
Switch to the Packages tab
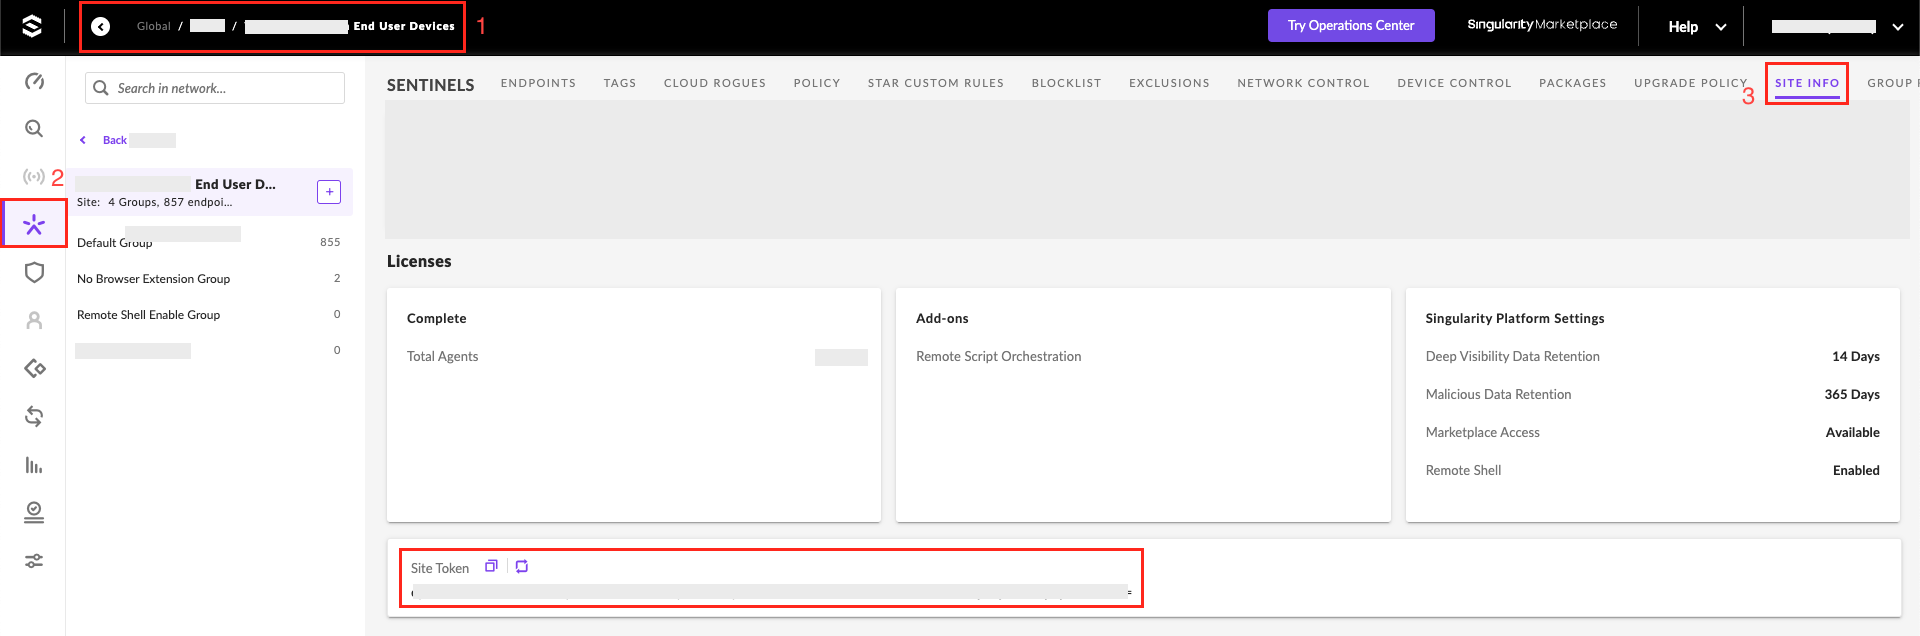click(1572, 83)
